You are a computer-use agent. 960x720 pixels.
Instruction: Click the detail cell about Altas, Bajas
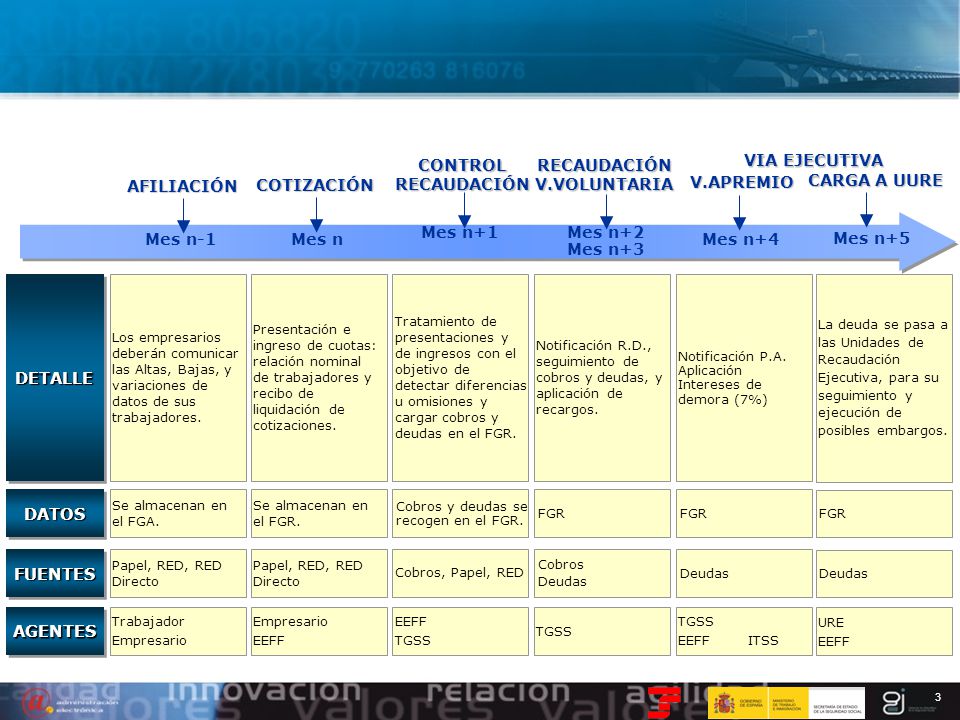point(178,378)
